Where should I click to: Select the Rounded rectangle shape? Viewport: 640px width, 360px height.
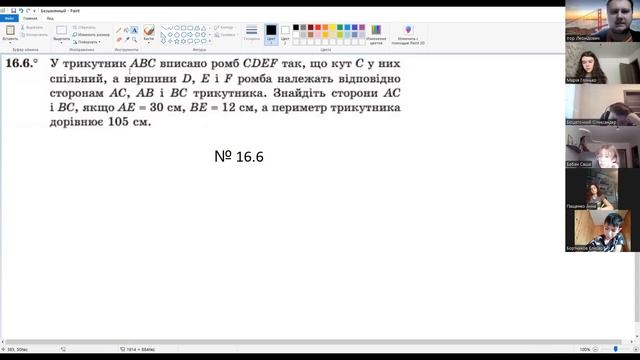tap(190, 28)
